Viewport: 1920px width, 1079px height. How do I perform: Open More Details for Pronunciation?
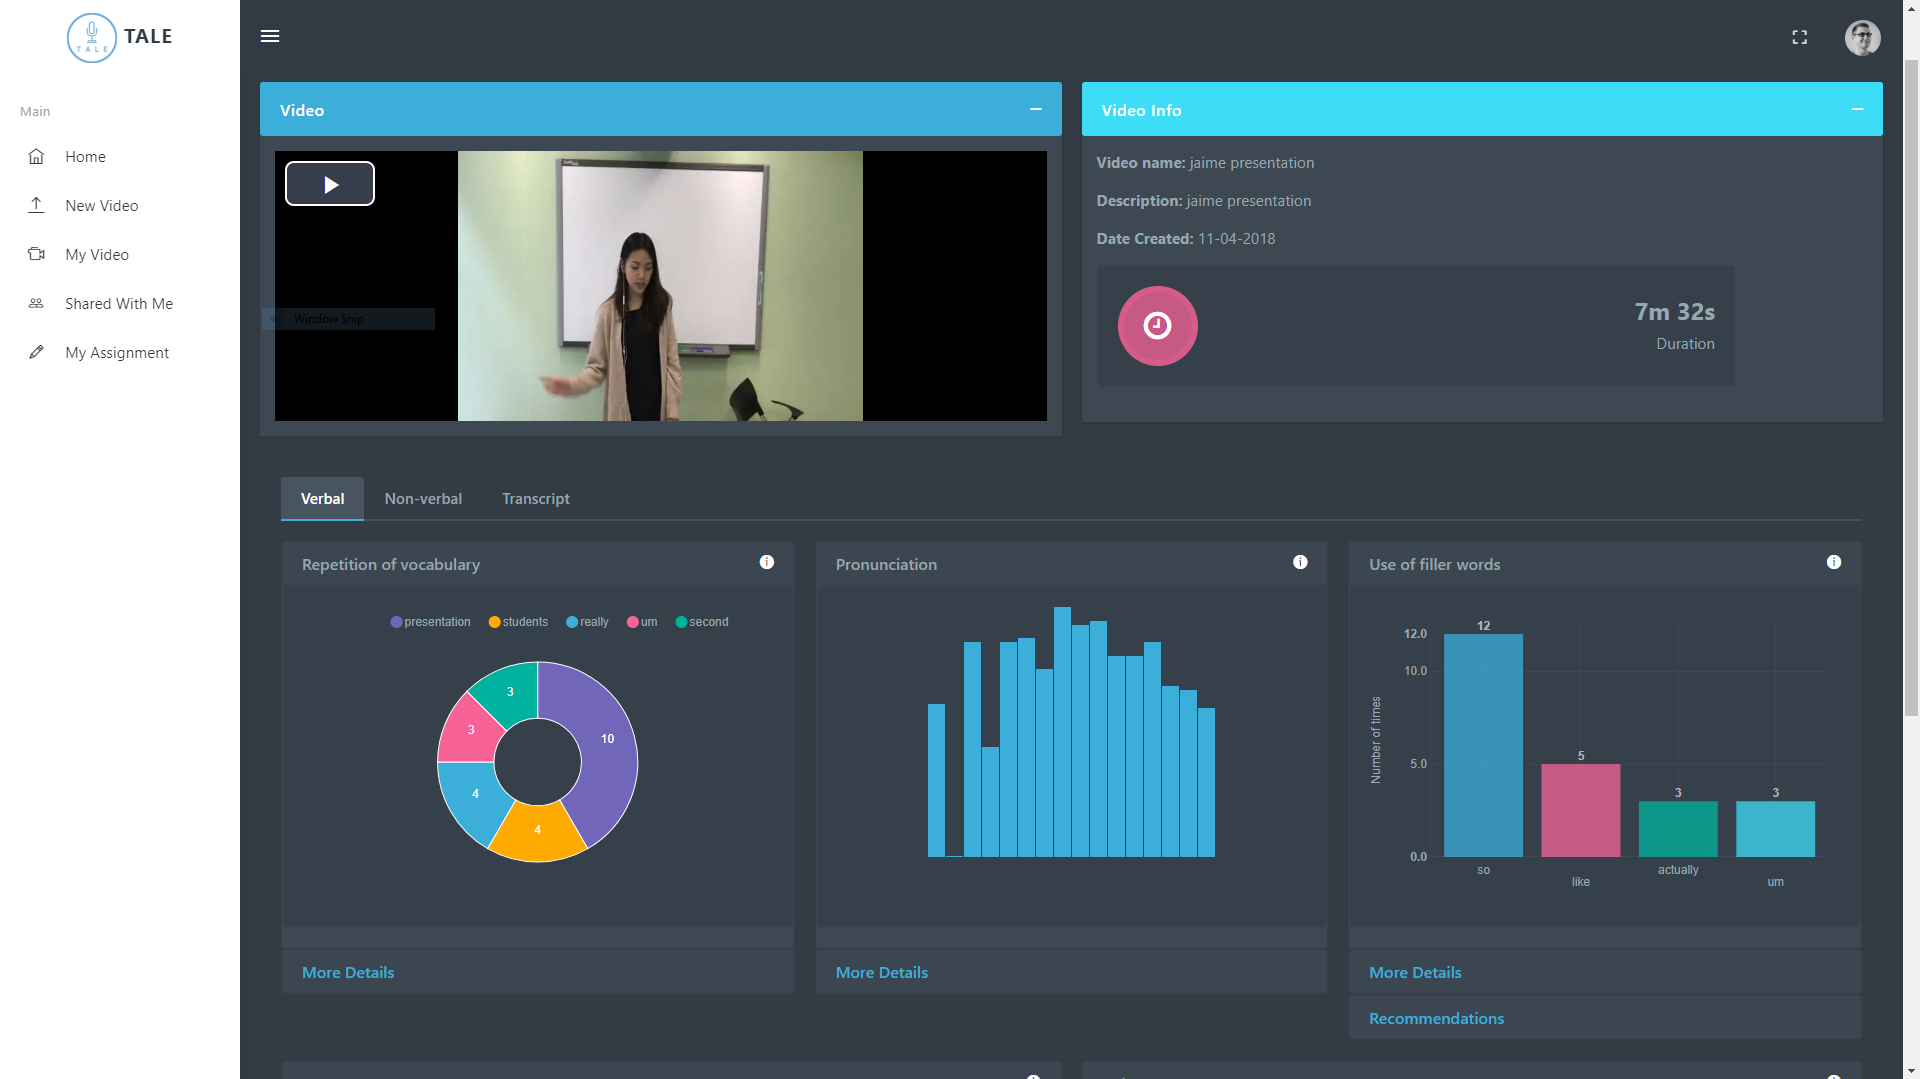881,972
